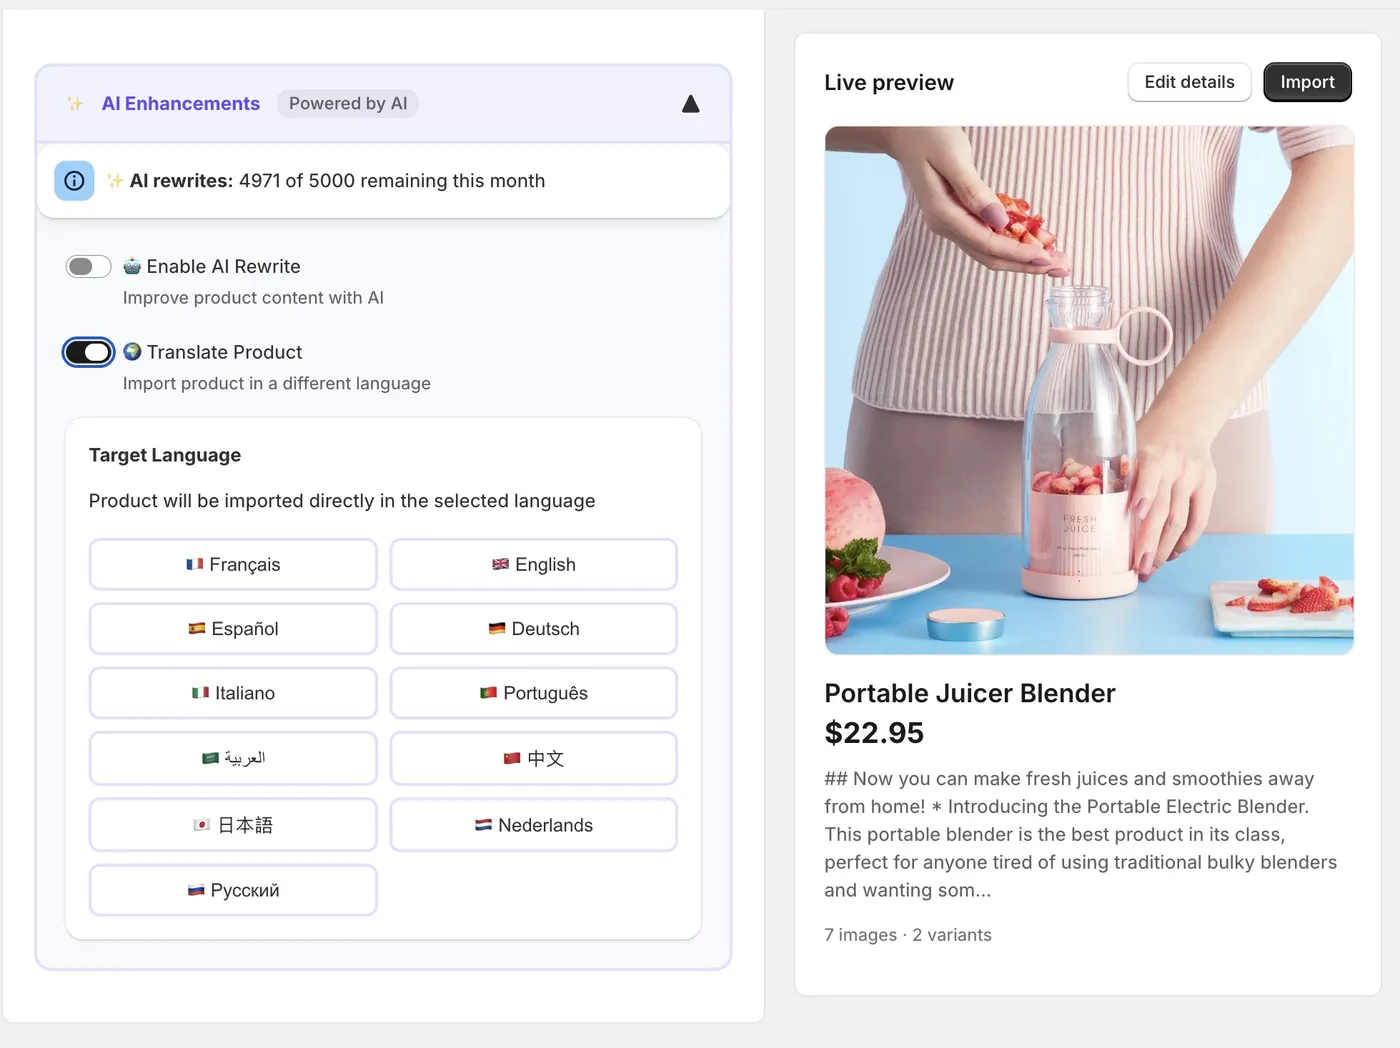Click the French flag icon

195,565
